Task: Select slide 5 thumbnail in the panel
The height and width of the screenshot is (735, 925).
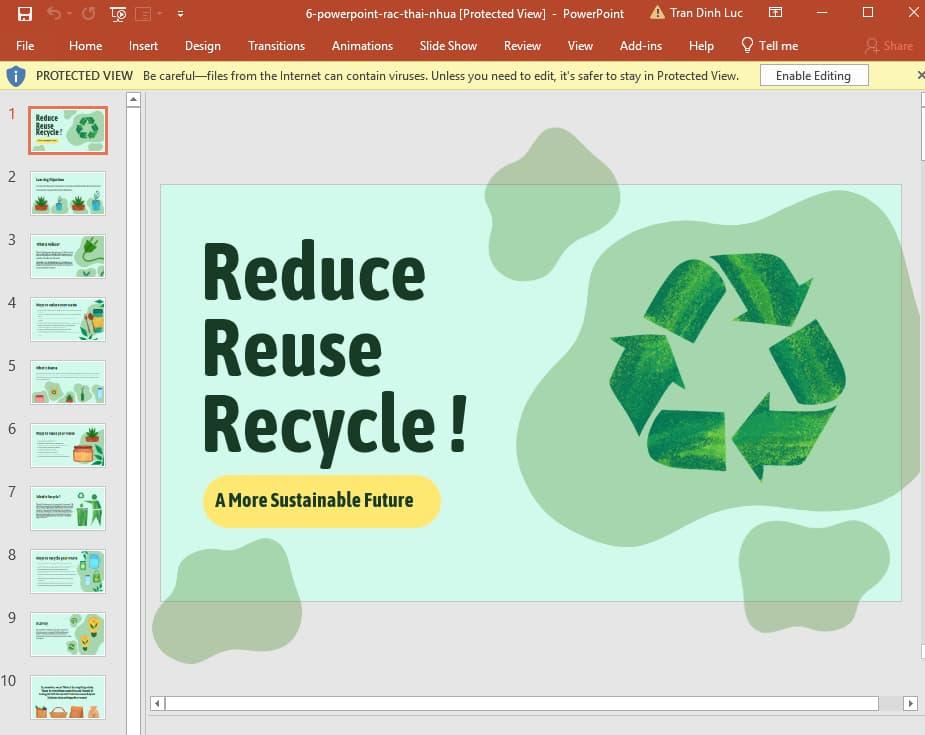Action: pyautogui.click(x=67, y=382)
